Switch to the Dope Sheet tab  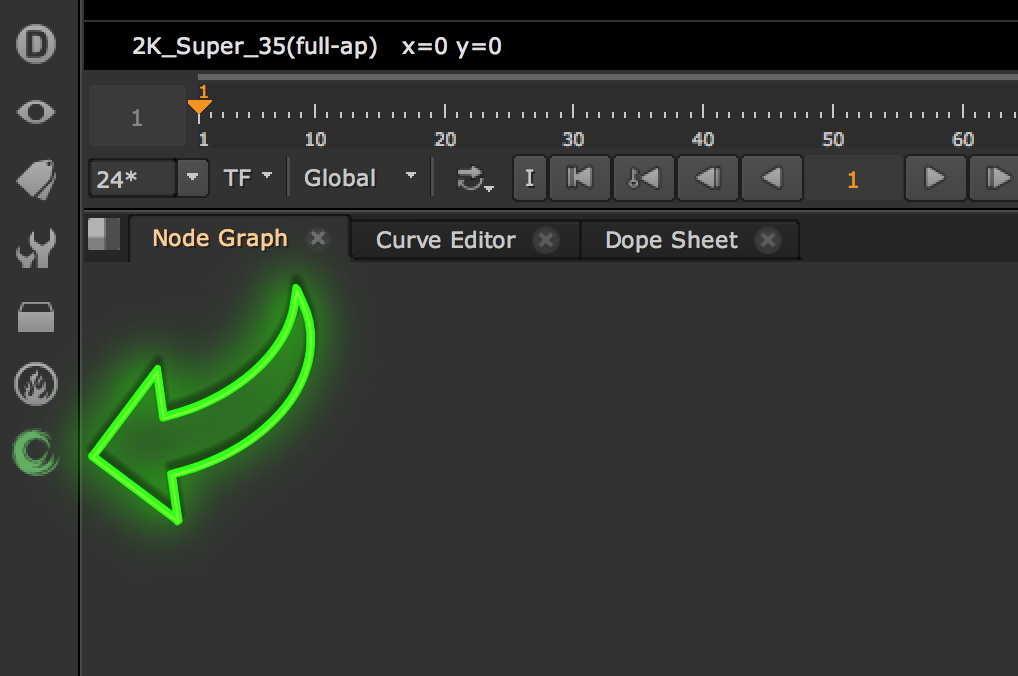coord(671,240)
